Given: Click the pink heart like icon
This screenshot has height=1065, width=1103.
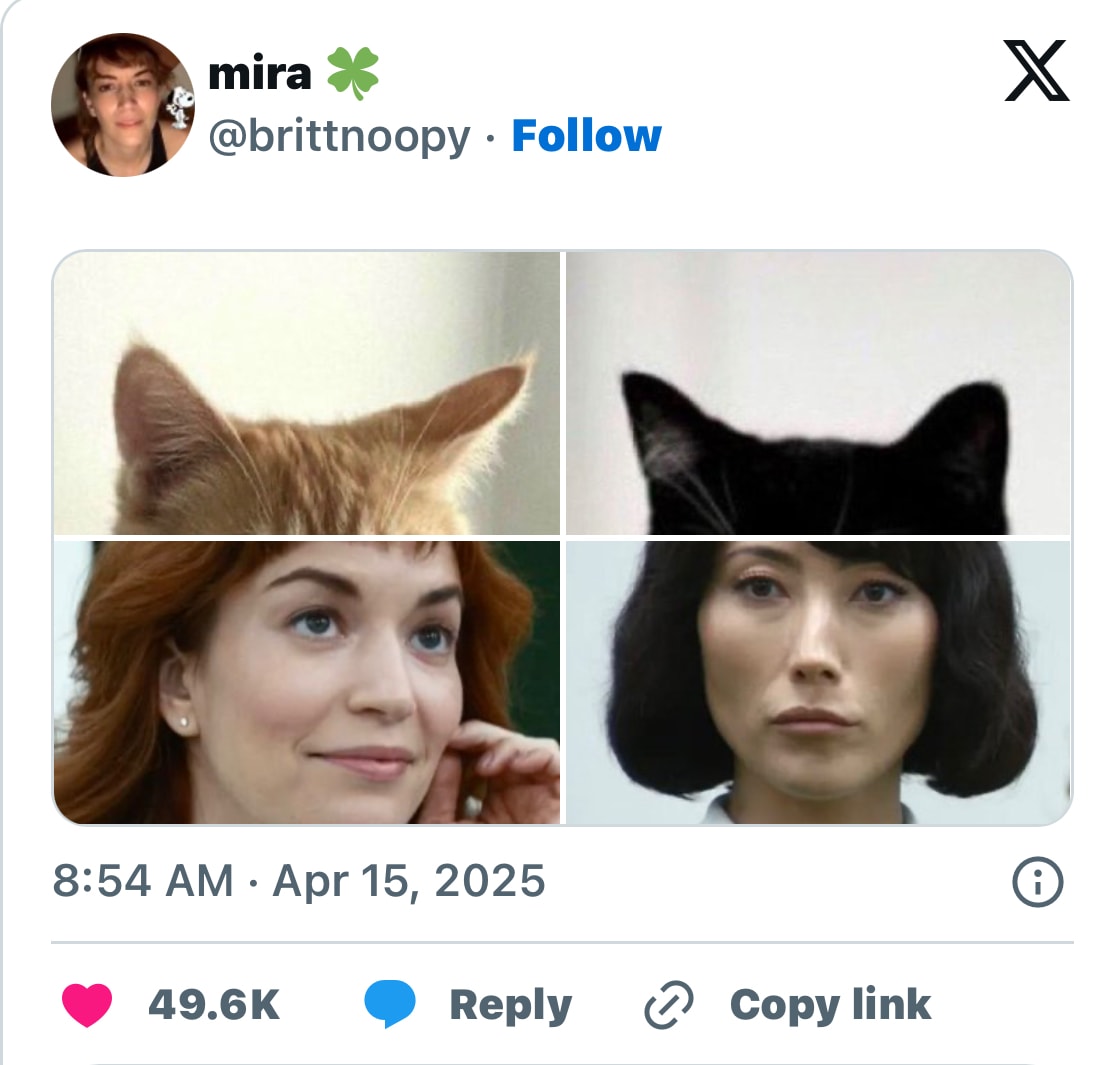Looking at the screenshot, I should coord(88,1005).
